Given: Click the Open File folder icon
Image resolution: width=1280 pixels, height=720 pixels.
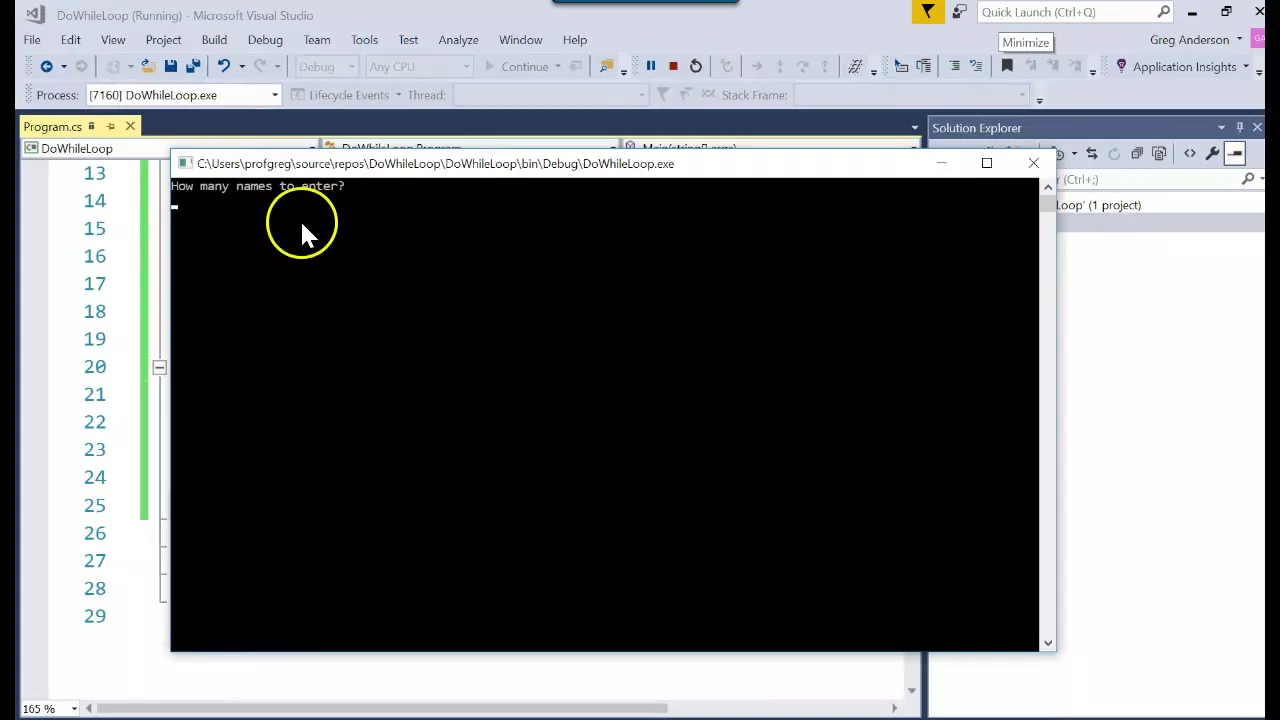Looking at the screenshot, I should point(147,67).
